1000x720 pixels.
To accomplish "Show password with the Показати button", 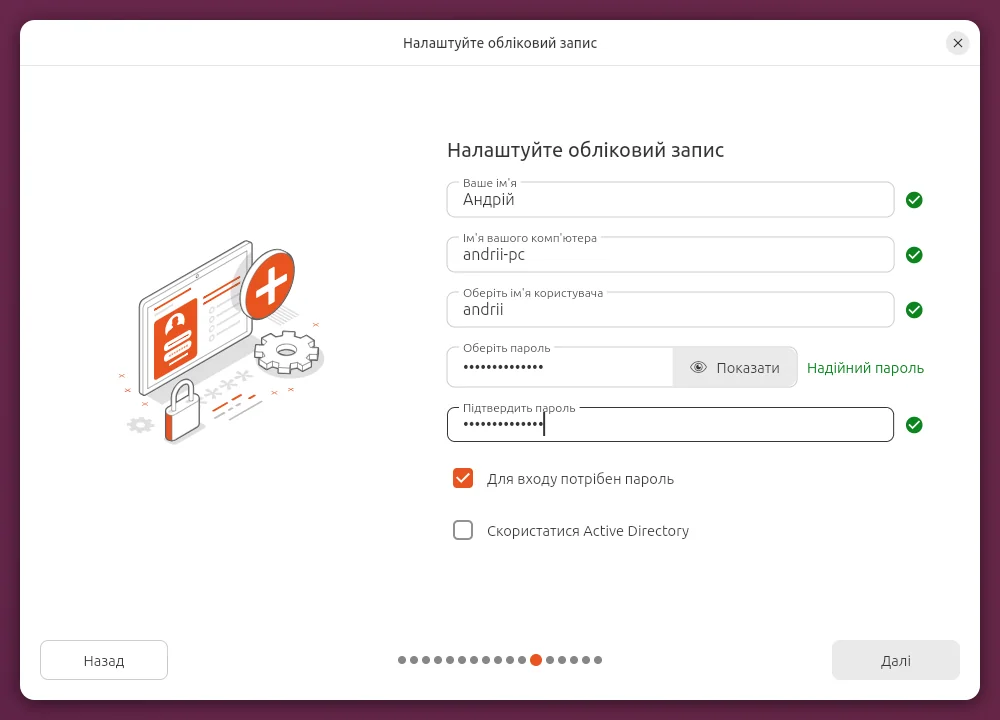I will (x=735, y=367).
